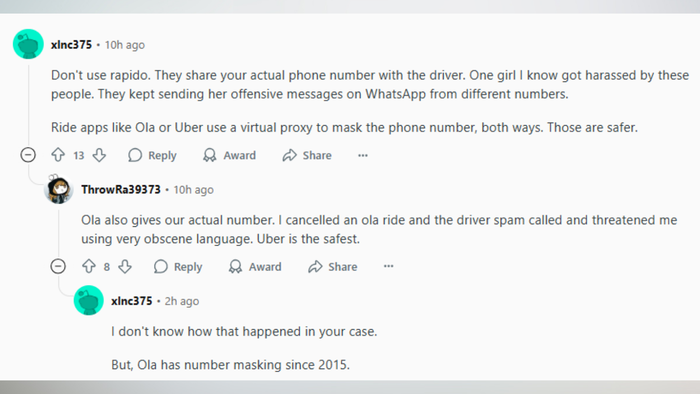Image resolution: width=700 pixels, height=394 pixels.
Task: Click ThrowRa39373's avatar image
Action: tap(58, 189)
